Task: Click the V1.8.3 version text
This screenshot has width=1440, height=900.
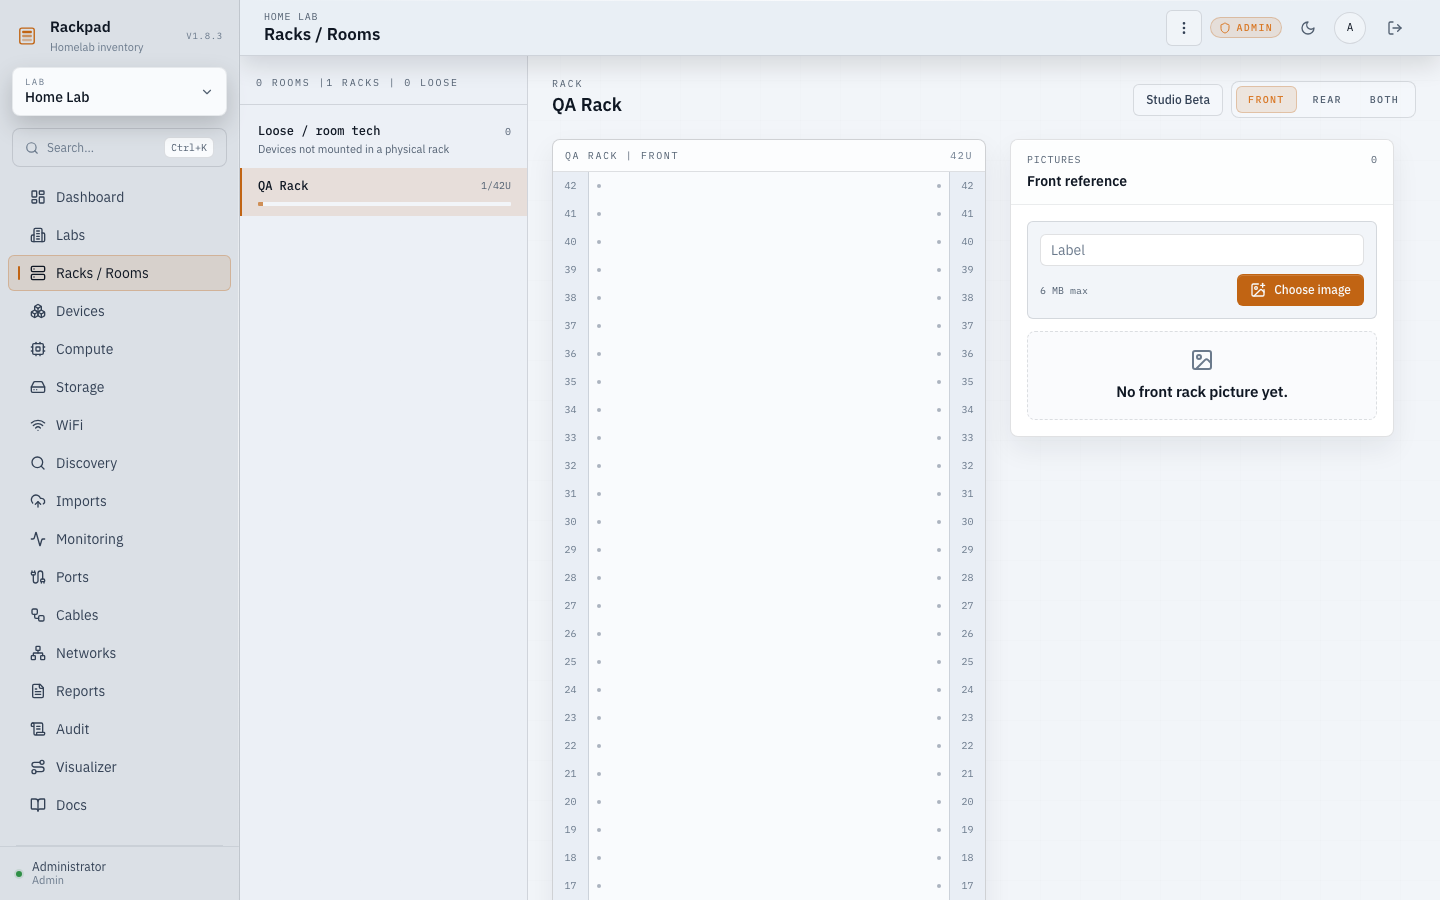Action: pyautogui.click(x=204, y=36)
